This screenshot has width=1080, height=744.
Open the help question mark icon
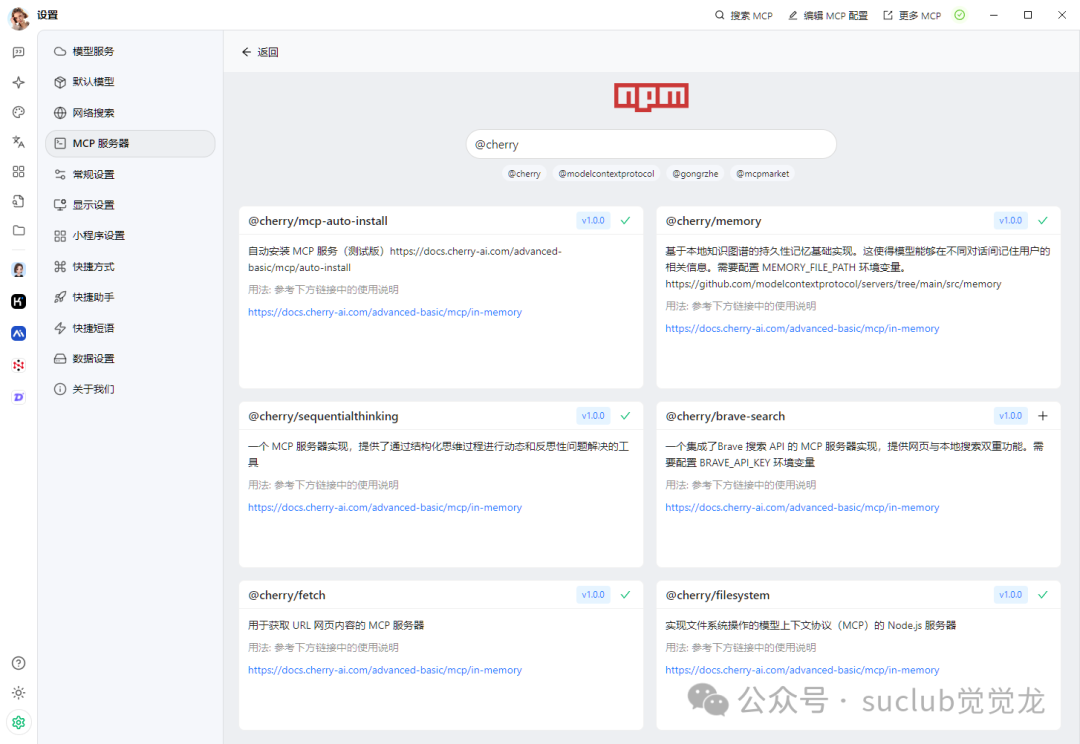click(x=19, y=663)
